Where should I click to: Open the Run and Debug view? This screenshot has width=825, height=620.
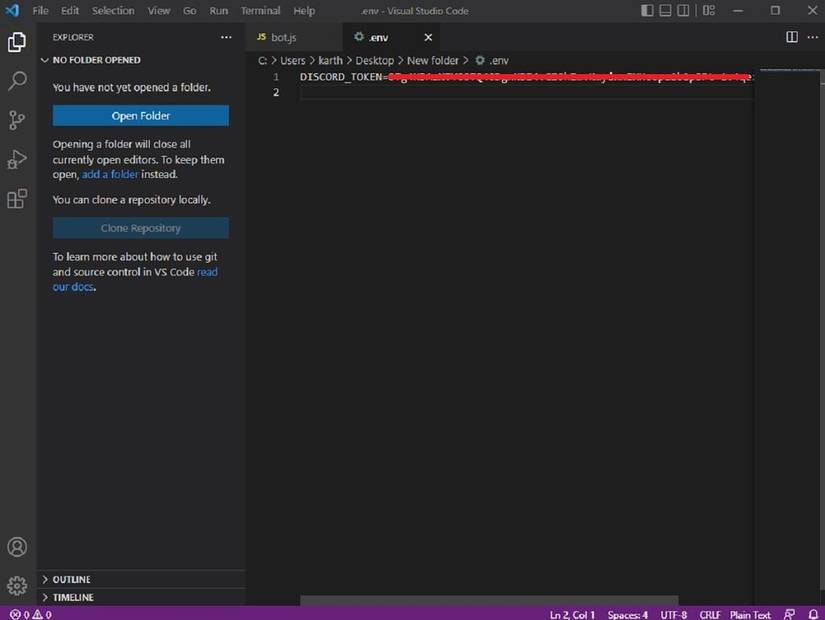point(17,159)
